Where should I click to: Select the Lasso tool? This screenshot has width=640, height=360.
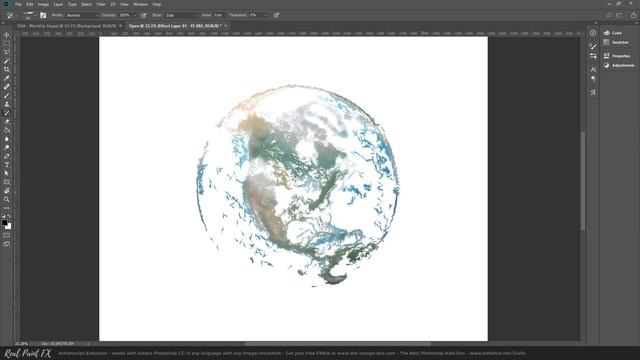[7, 52]
